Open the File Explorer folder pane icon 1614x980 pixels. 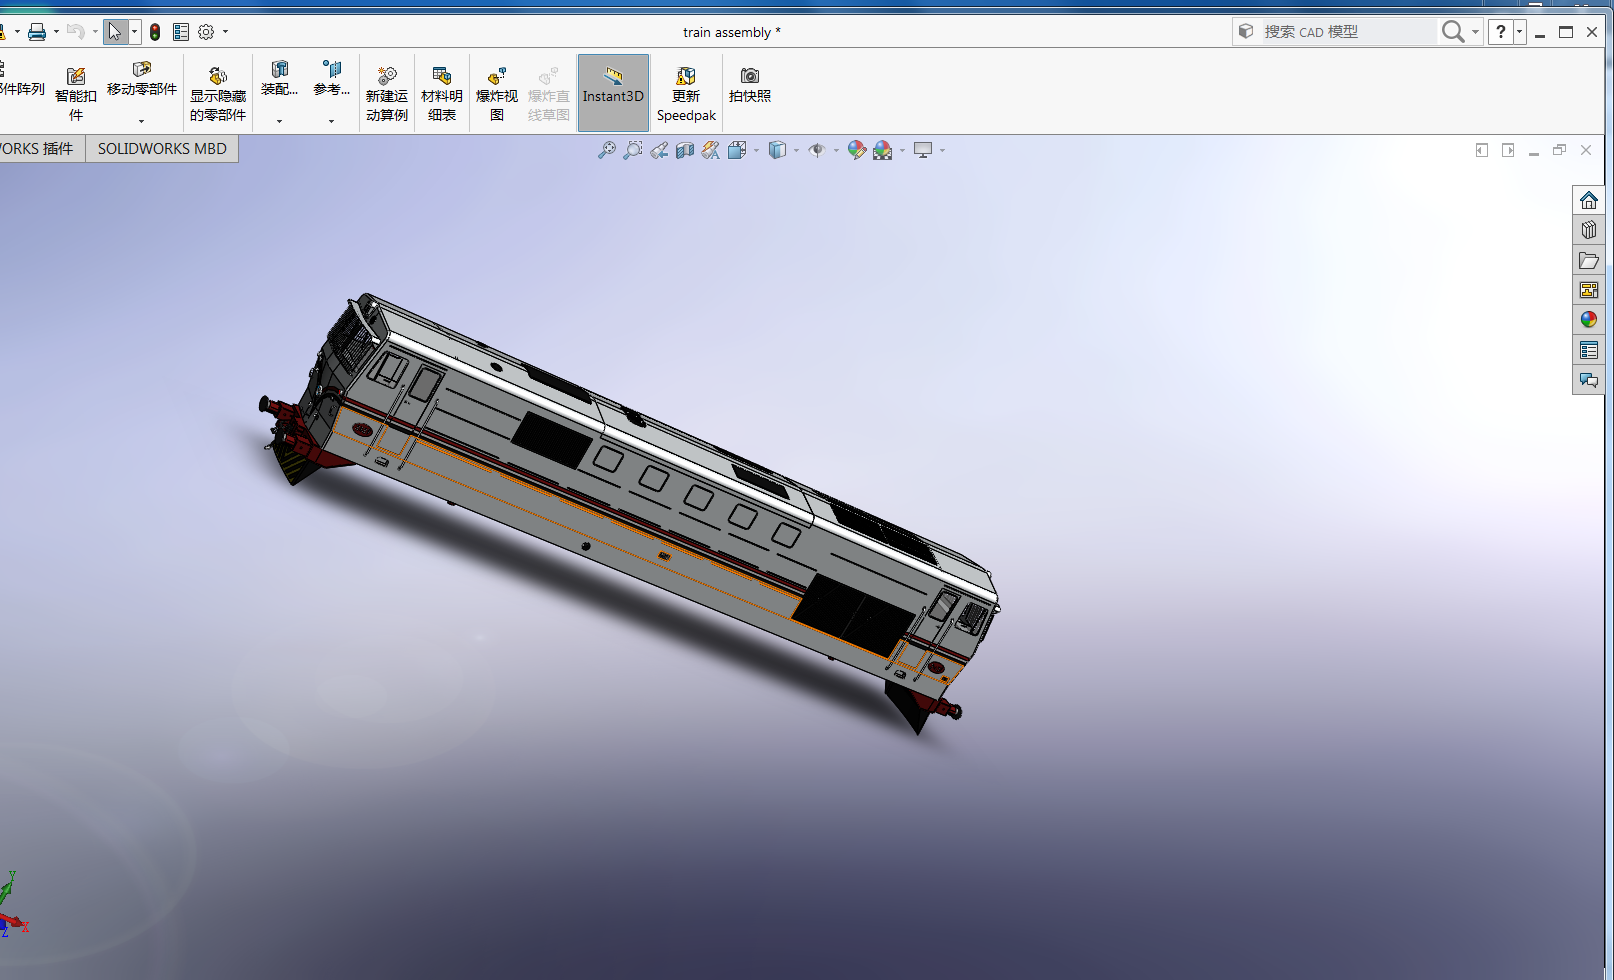(x=1588, y=260)
